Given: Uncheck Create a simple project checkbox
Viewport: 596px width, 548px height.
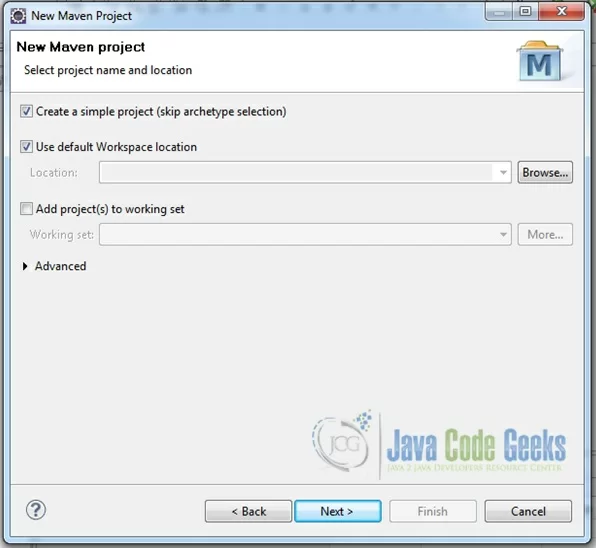Looking at the screenshot, I should [x=26, y=111].
